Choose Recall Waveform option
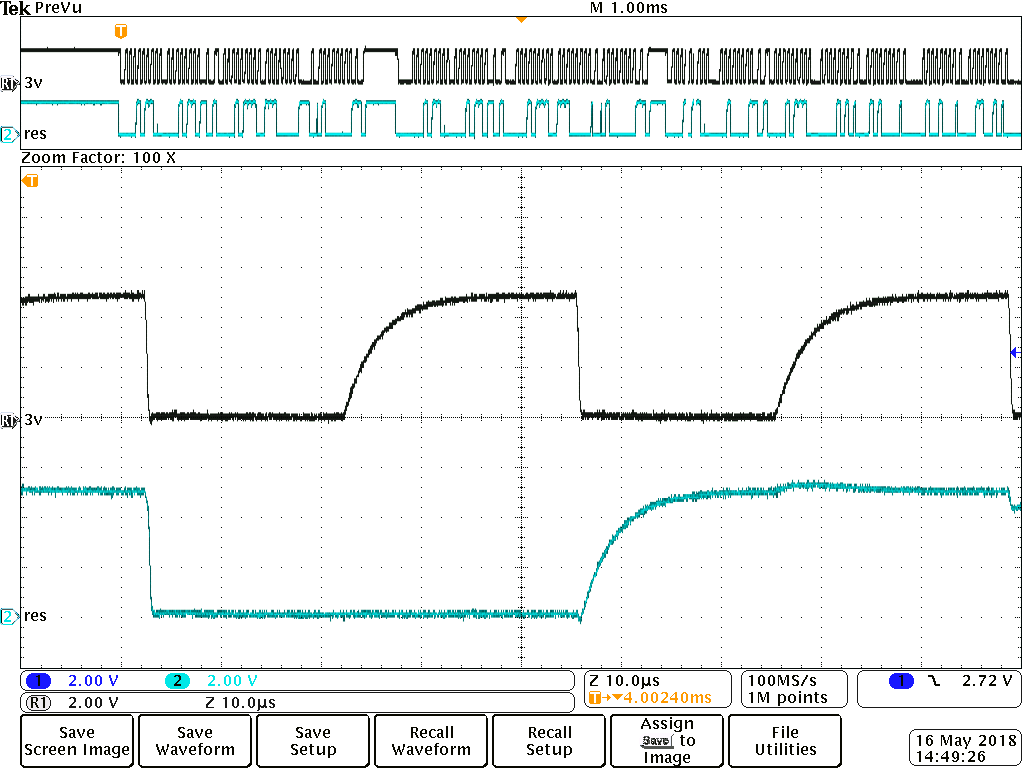1024x768 pixels. coord(431,741)
